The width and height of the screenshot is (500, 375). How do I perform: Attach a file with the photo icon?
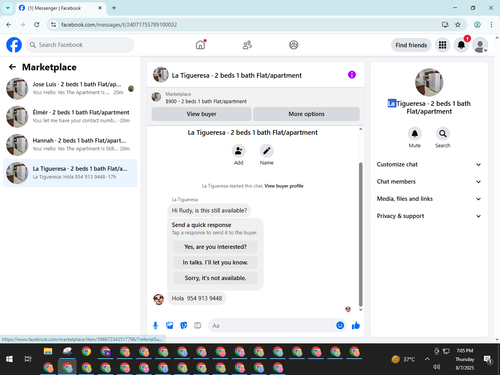tap(170, 325)
